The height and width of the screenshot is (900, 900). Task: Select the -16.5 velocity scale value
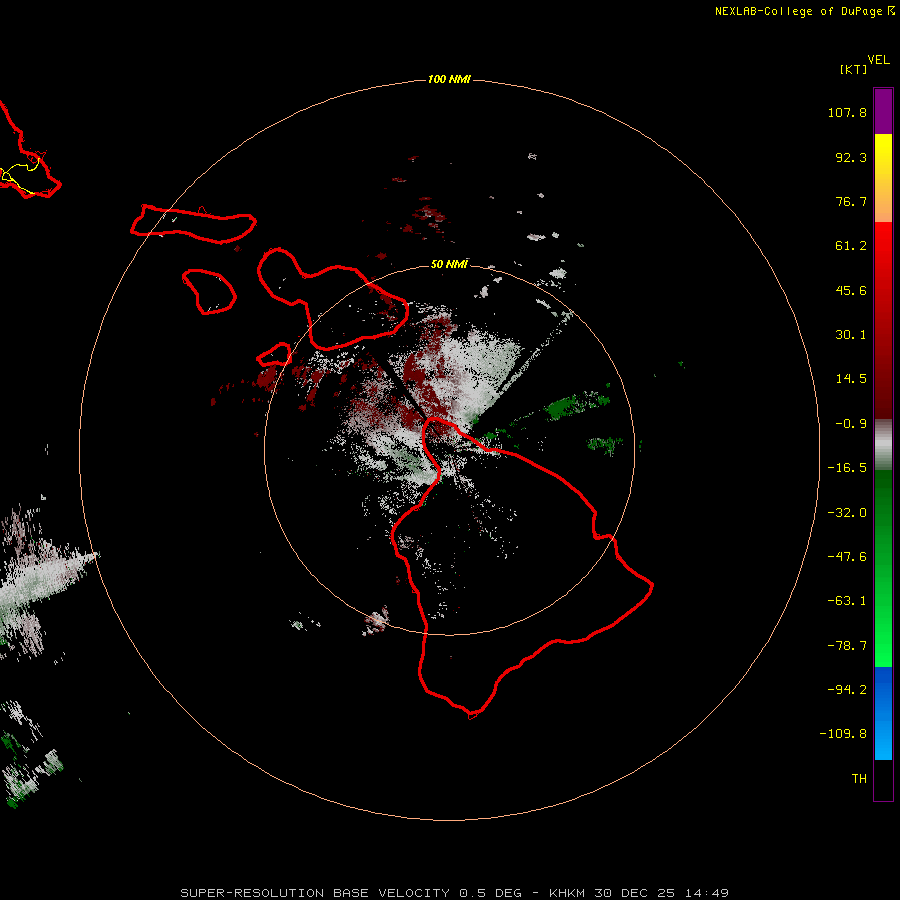point(847,468)
